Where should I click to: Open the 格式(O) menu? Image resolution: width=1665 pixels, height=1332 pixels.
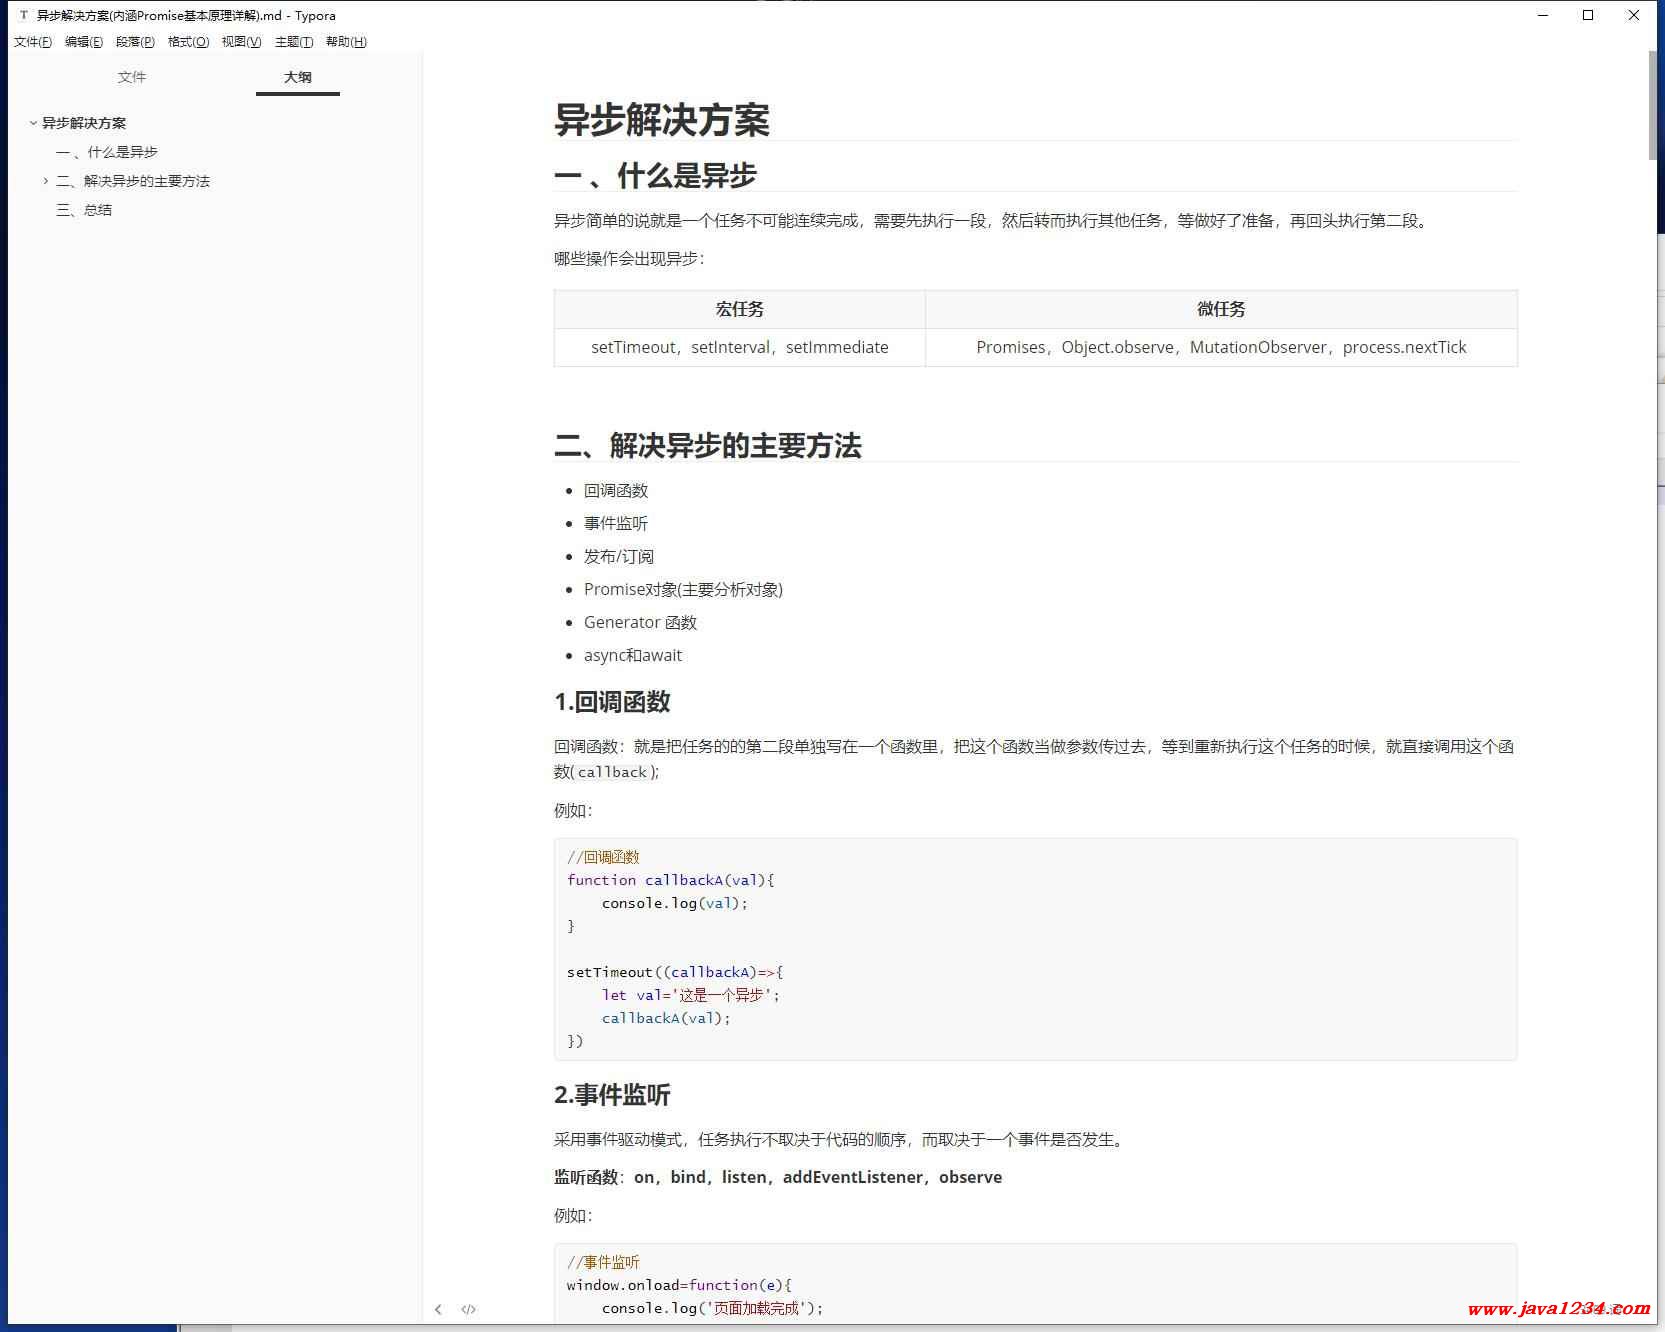(188, 42)
